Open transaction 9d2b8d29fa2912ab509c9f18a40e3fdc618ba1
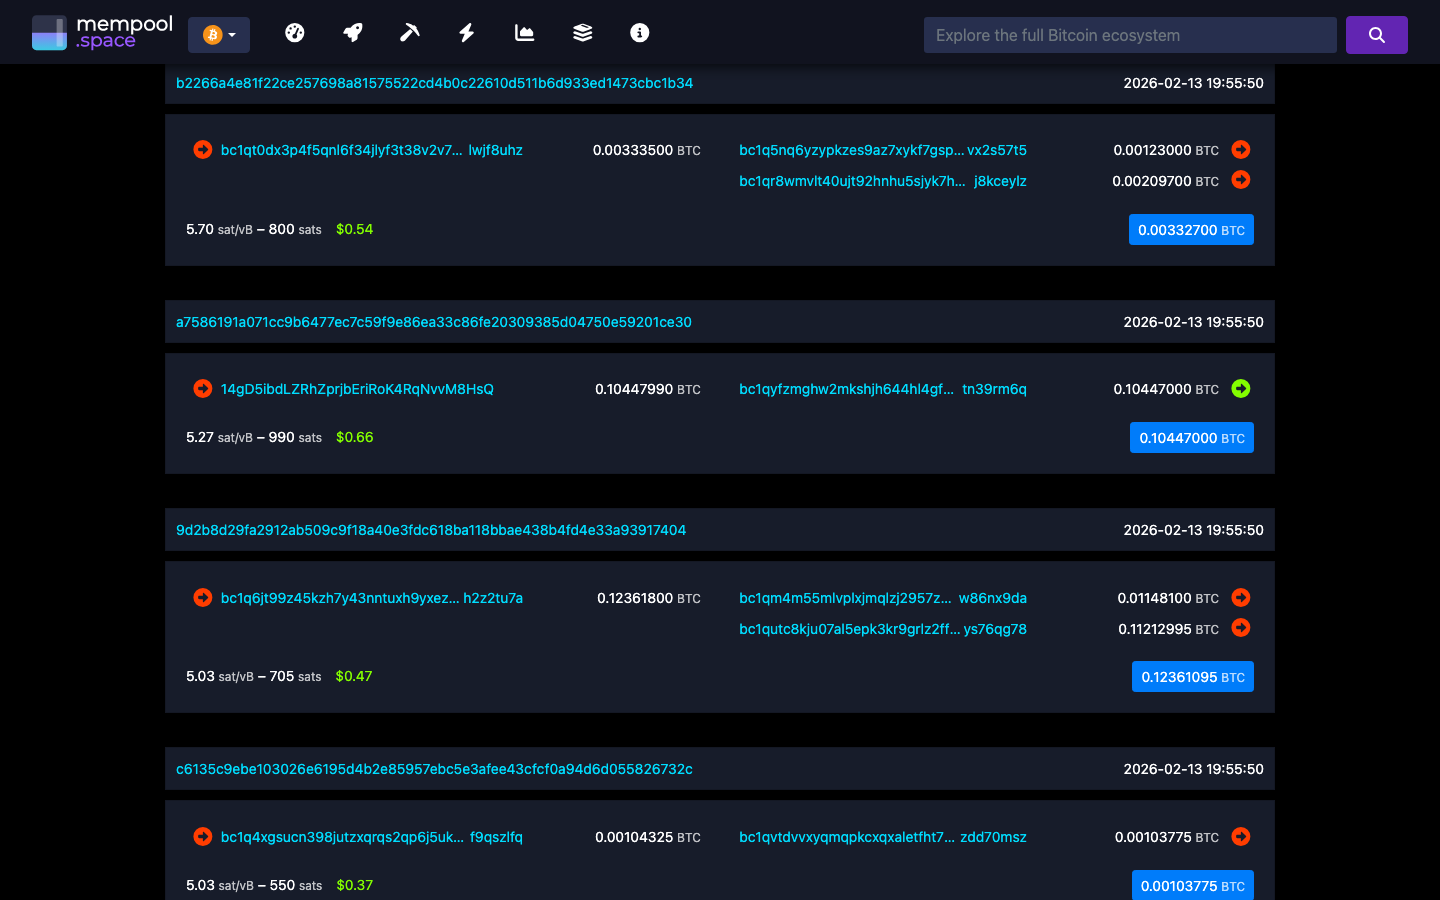Image resolution: width=1440 pixels, height=900 pixels. coord(431,530)
